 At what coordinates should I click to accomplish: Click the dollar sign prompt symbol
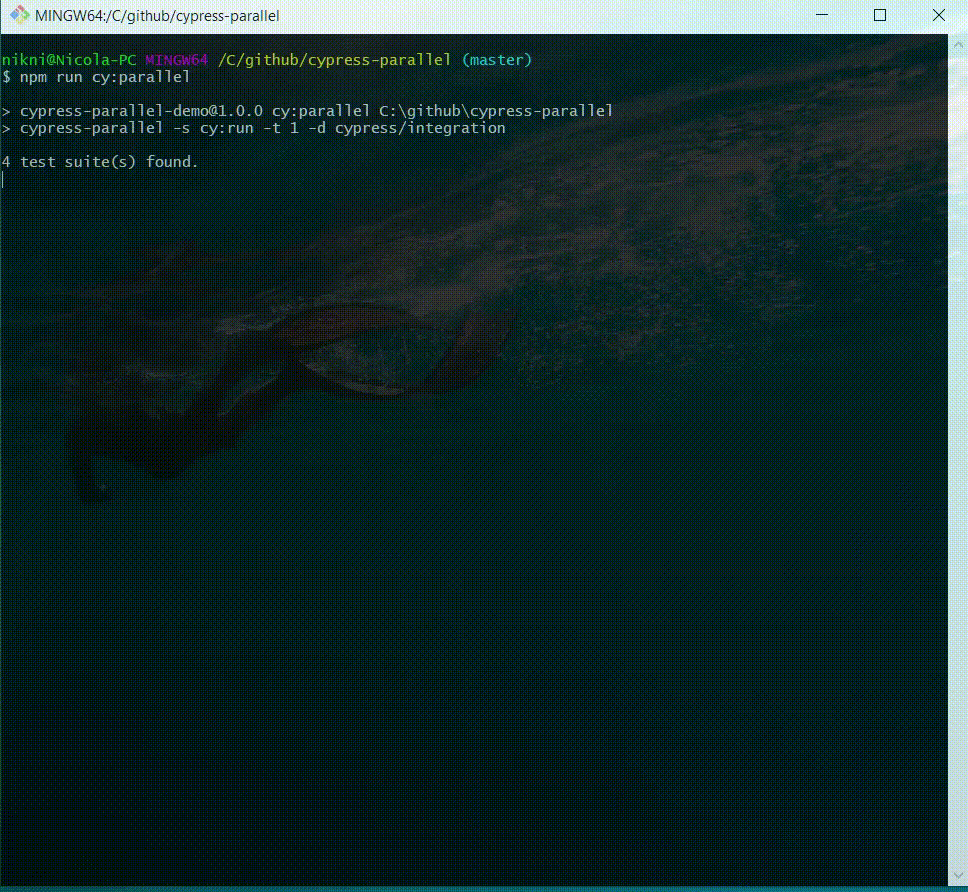[6, 77]
